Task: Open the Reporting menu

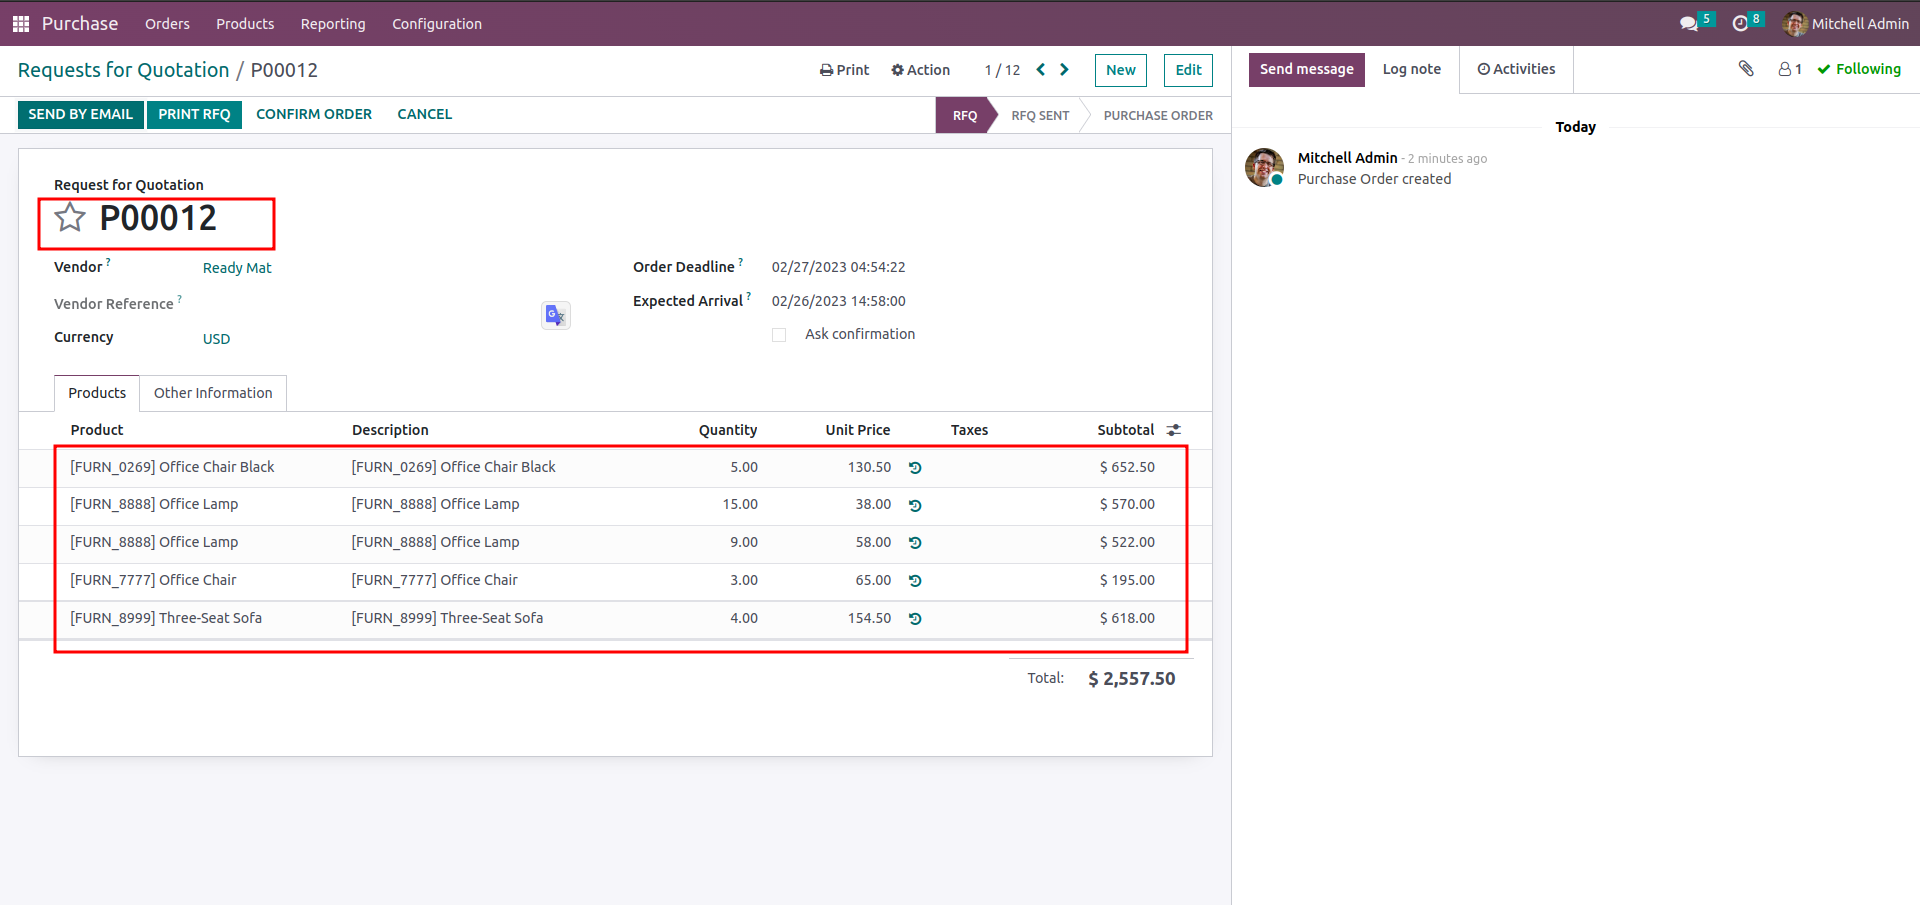Action: (333, 23)
